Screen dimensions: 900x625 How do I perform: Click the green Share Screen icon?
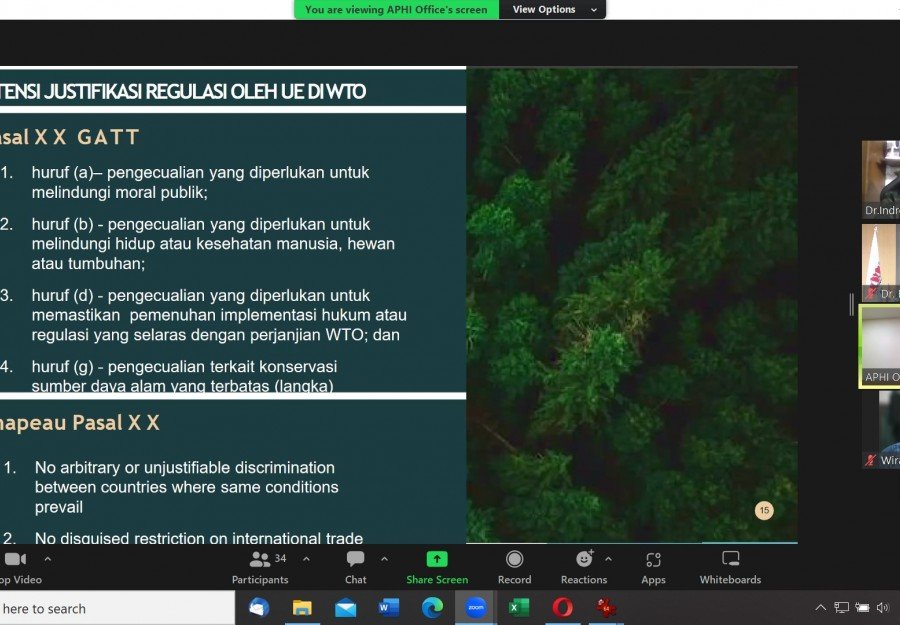pos(437,559)
